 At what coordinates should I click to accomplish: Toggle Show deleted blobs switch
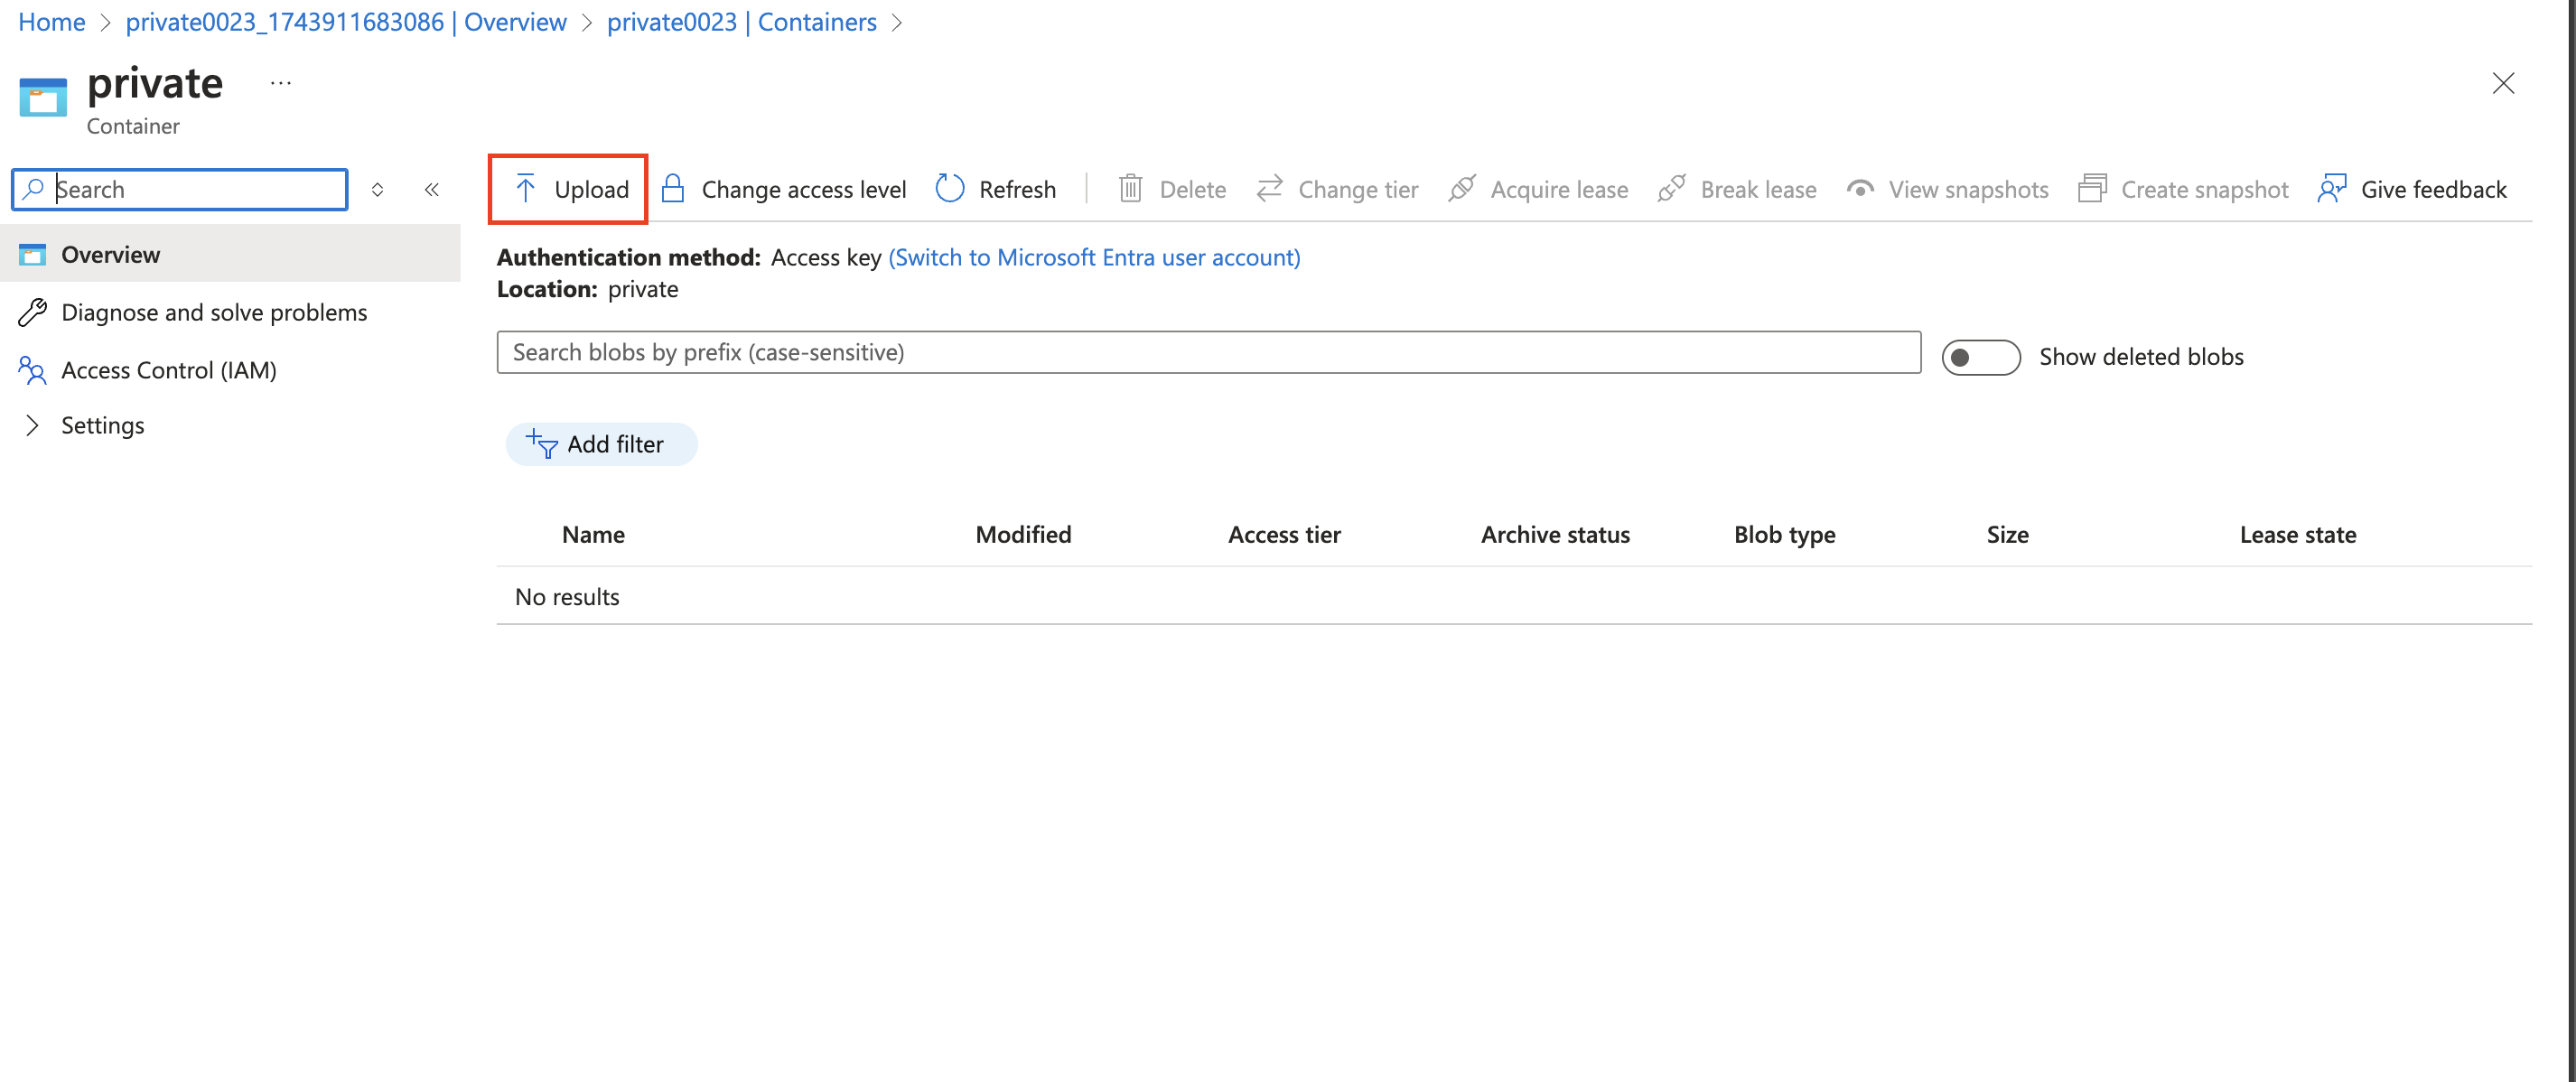(x=1980, y=357)
